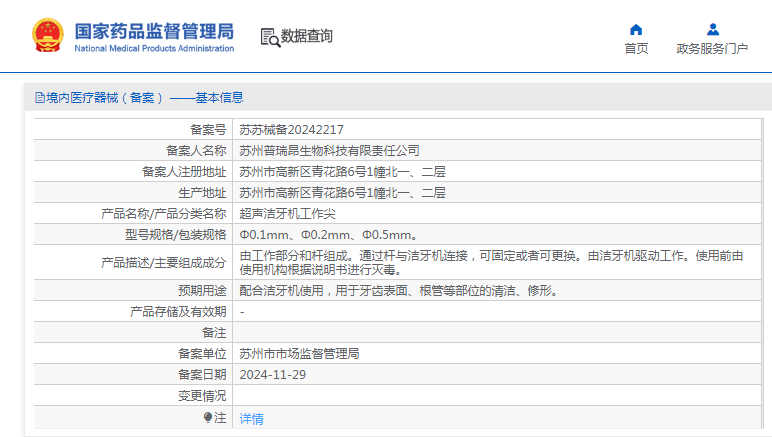Viewport: 772px width, 437px height.
Task: Click 国家药品监督管理局 site title
Action: coord(154,31)
